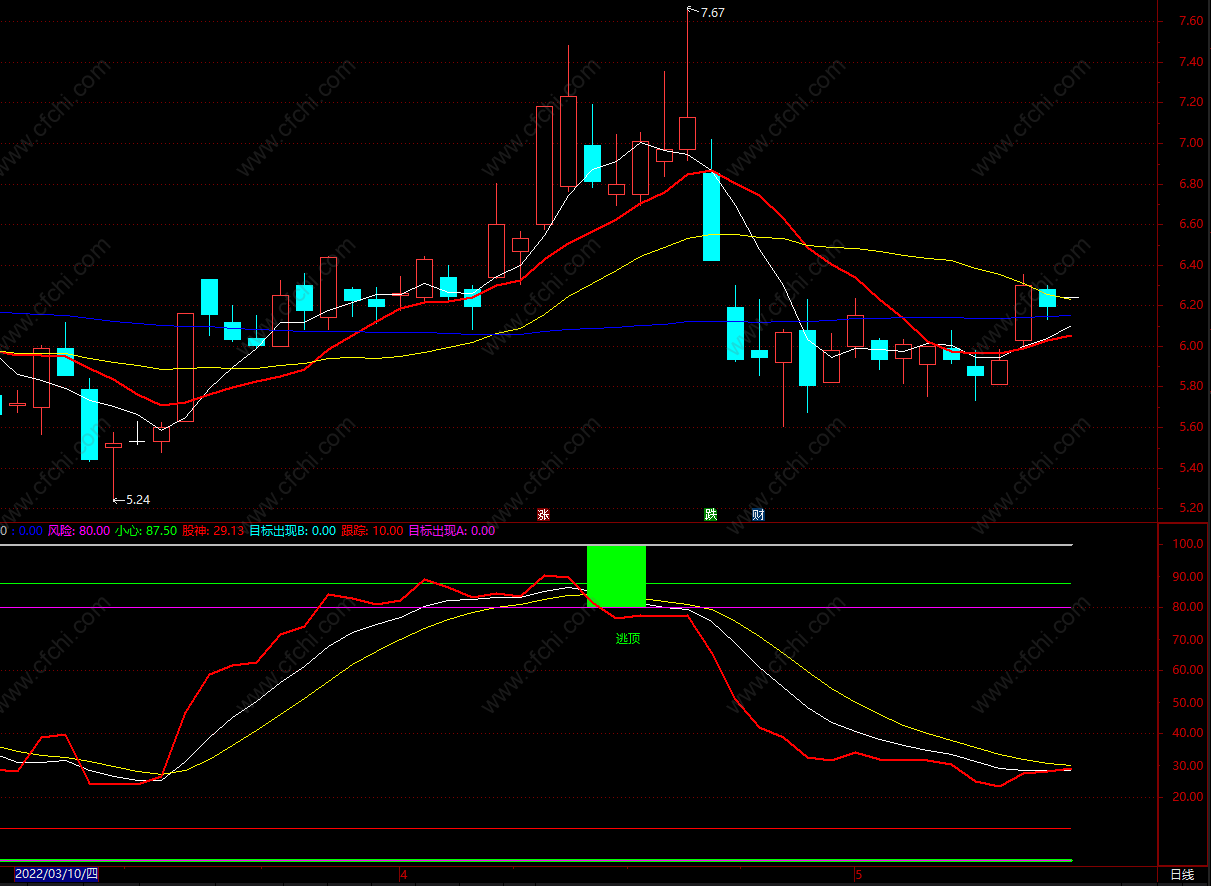Screen dimensions: 1211x886
Task: Click the 目标出现A: 0.00 indicator value
Action: pos(451,531)
